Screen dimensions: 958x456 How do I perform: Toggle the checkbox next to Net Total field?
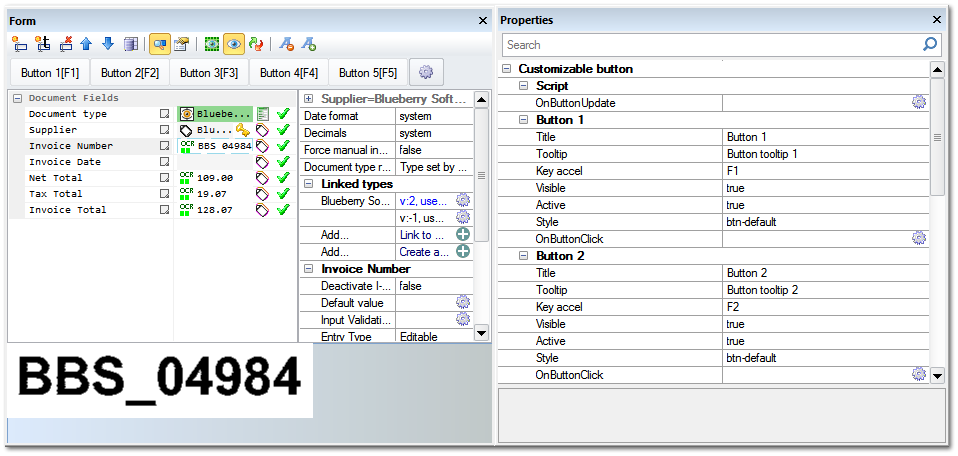[x=165, y=178]
